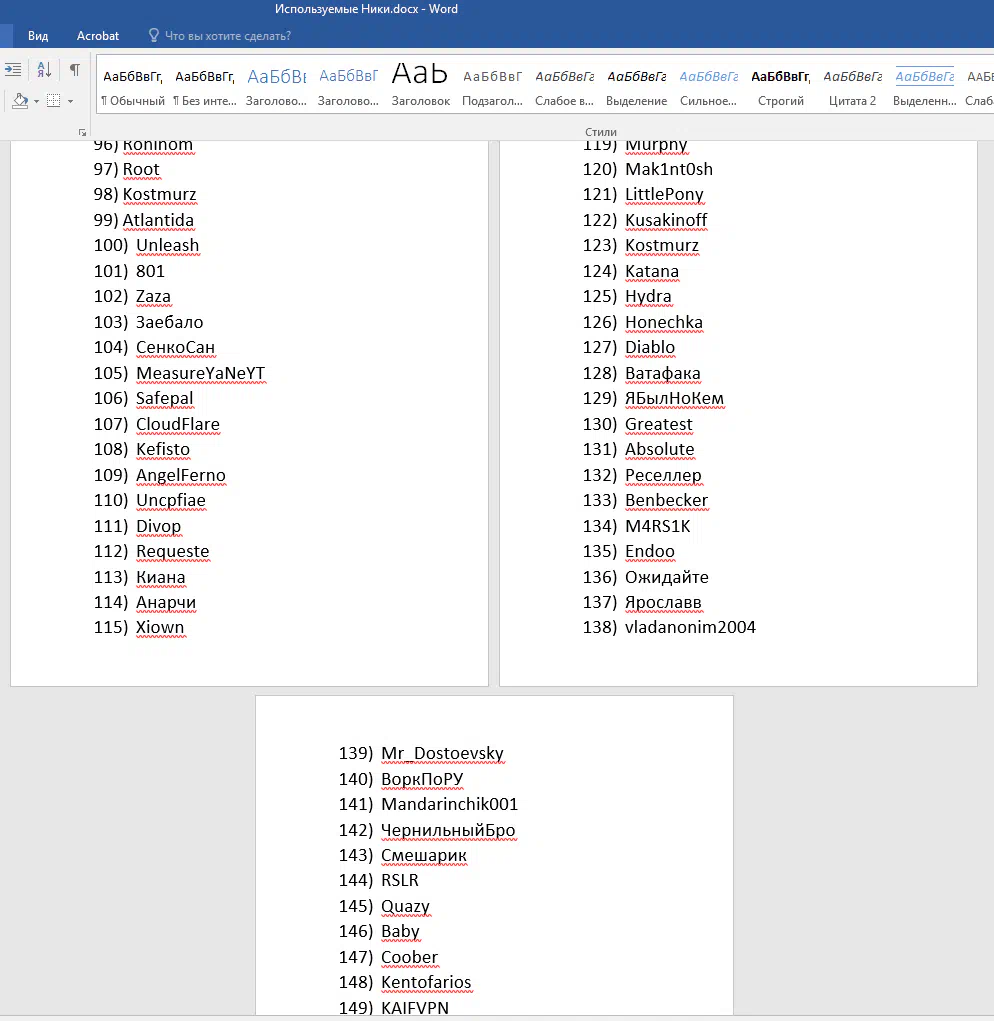Image resolution: width=994 pixels, height=1021 pixels.
Task: Click list entry 112) Requeste
Action: (x=151, y=552)
